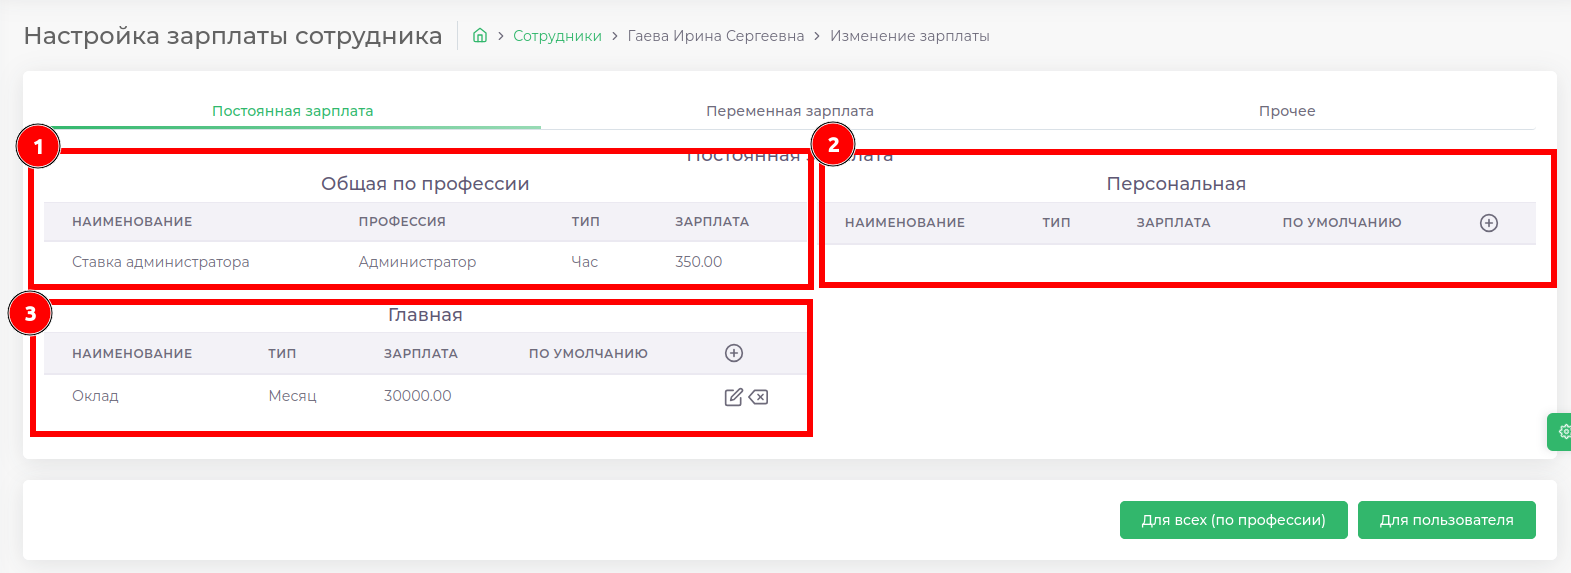Click Гаева Ирина Сергеевна in the breadcrumb
1571x573 pixels.
click(x=715, y=36)
